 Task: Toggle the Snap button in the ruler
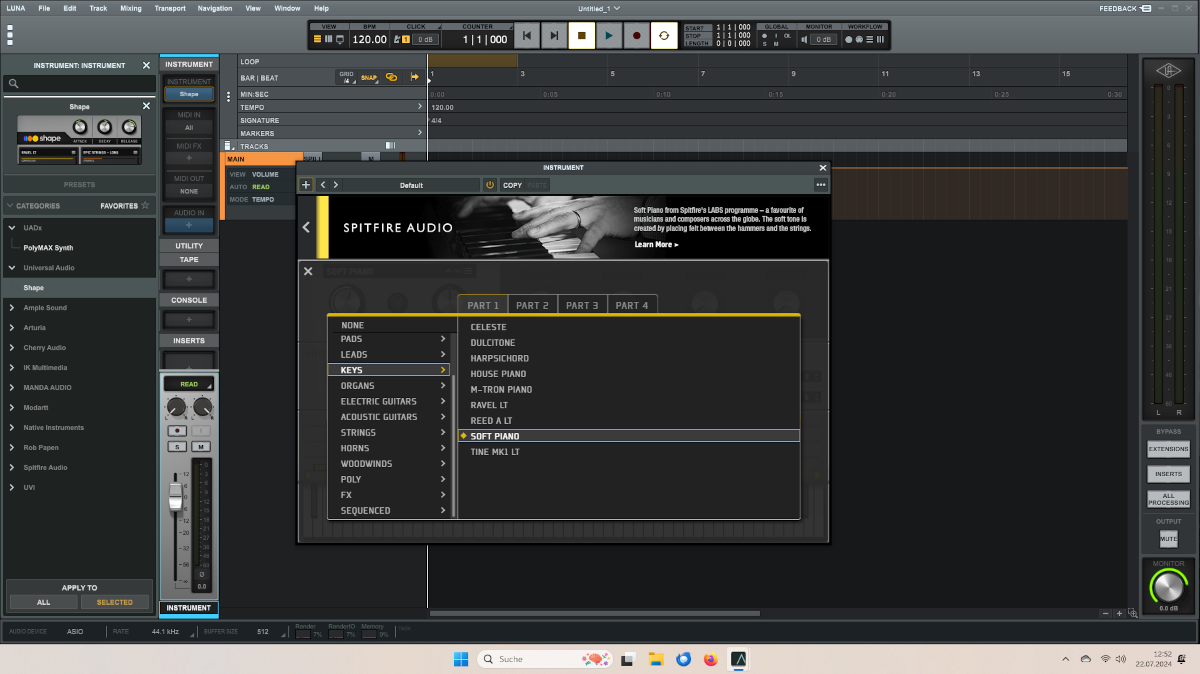click(369, 77)
